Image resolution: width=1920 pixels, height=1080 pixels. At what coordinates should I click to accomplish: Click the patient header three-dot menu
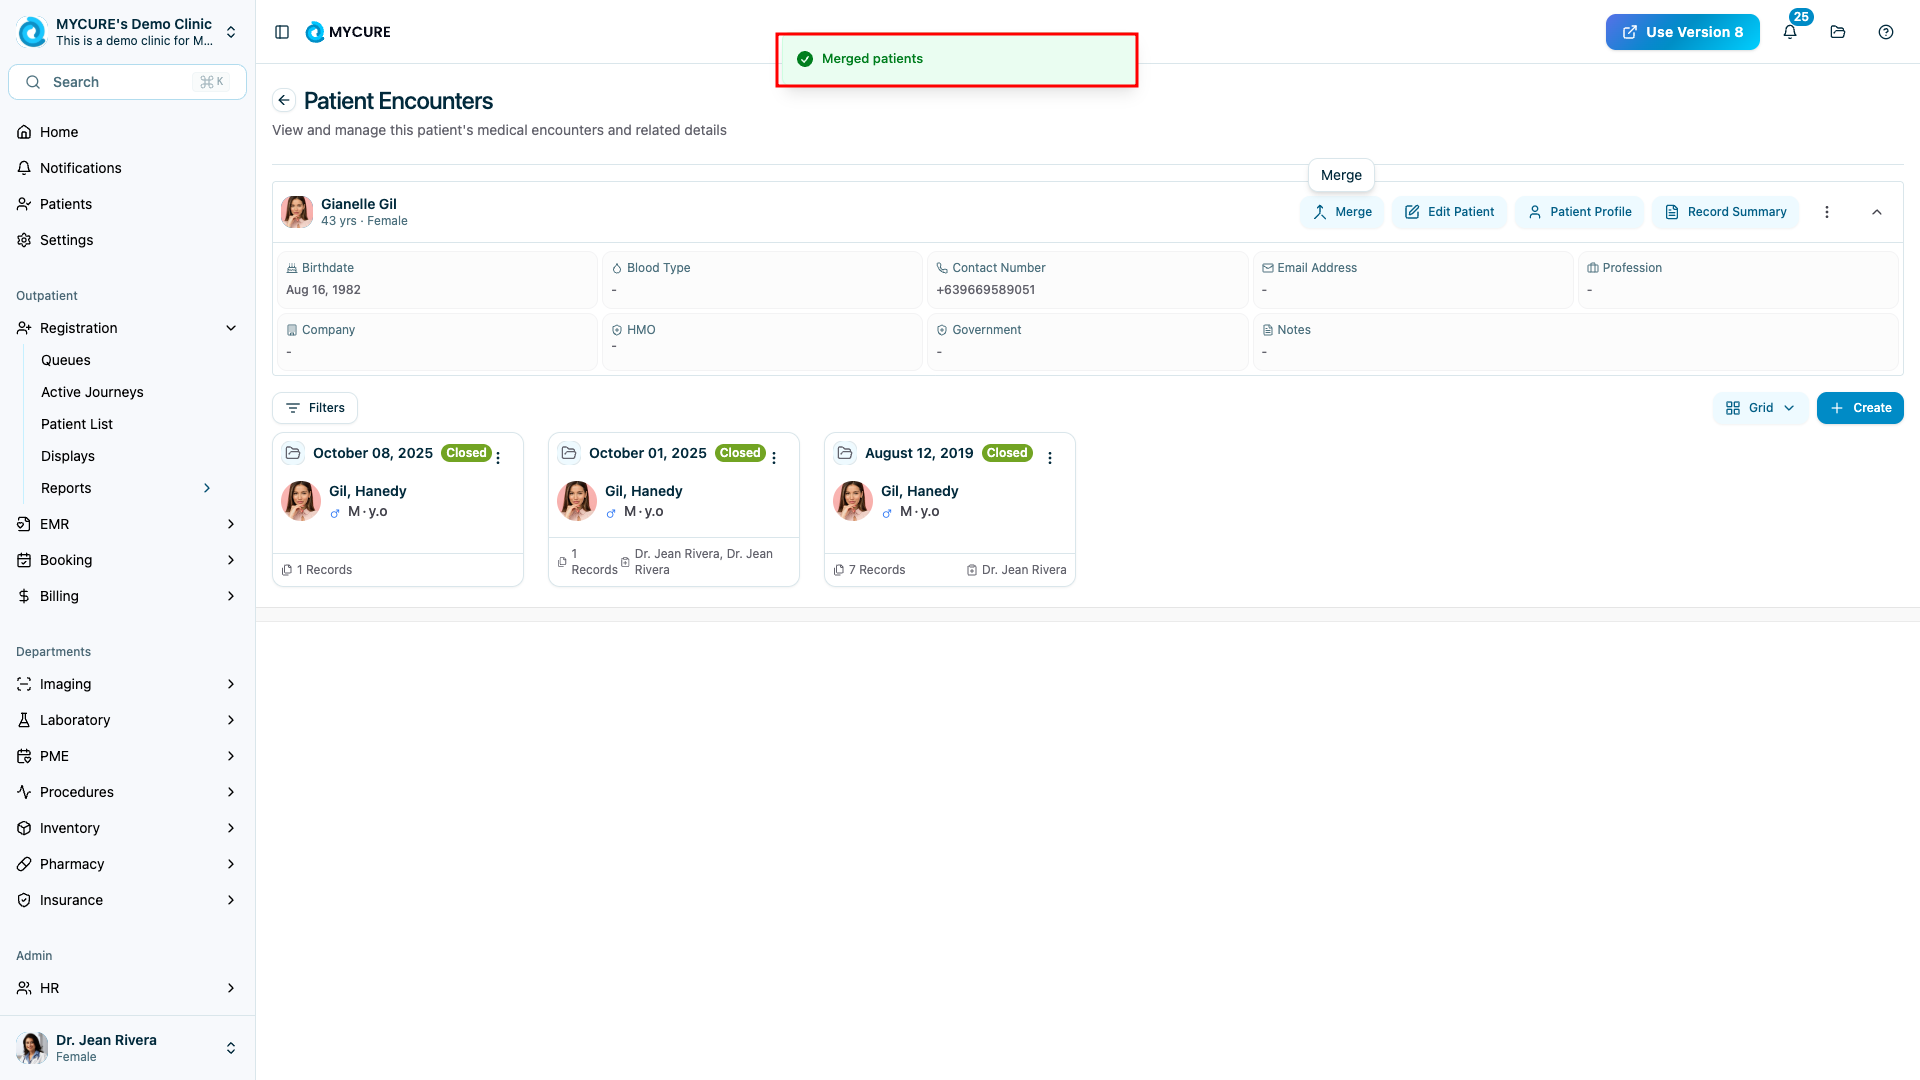(1827, 212)
